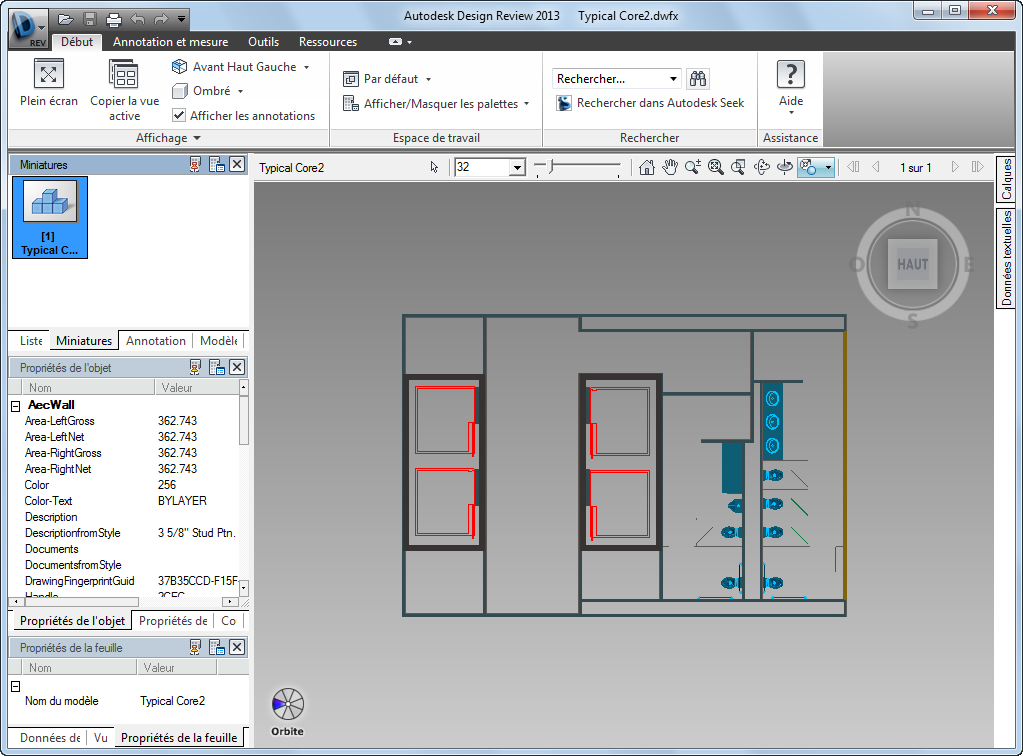Select the Typical Core2 sheet thumbnail

50,218
